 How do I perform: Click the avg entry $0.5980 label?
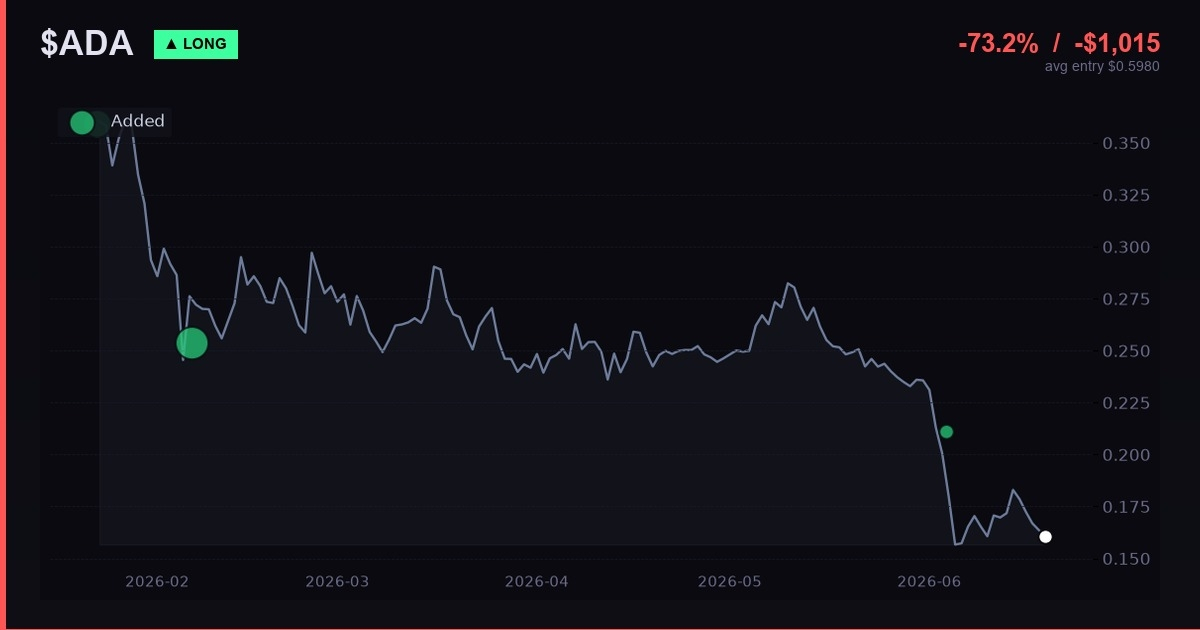(1102, 66)
